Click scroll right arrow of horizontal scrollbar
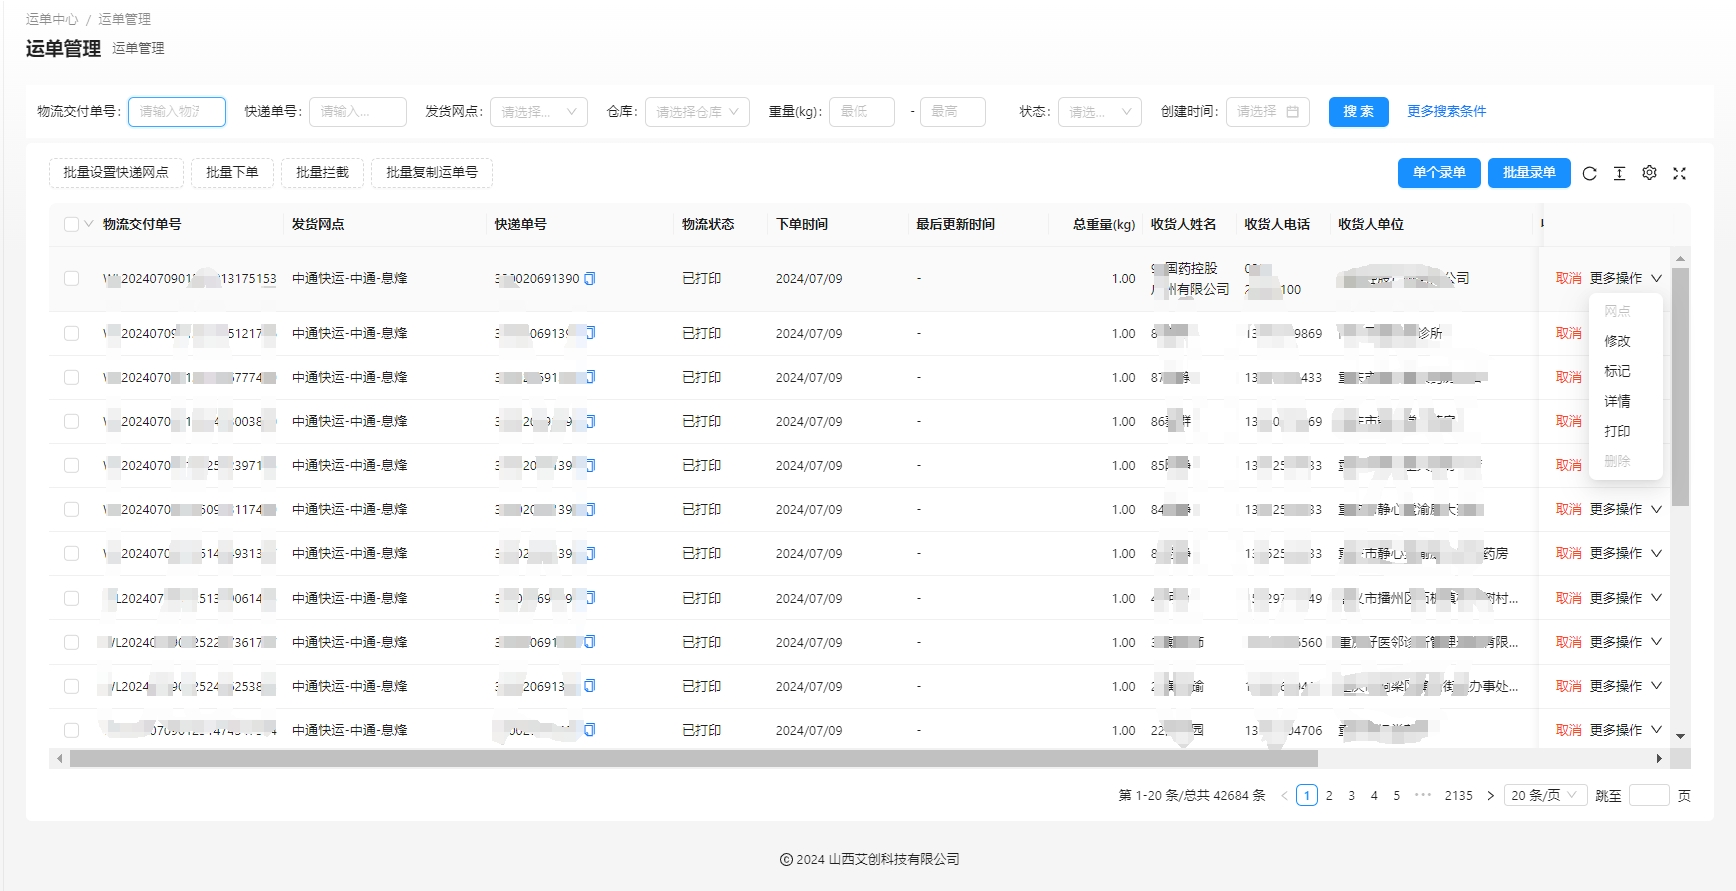 [1659, 759]
